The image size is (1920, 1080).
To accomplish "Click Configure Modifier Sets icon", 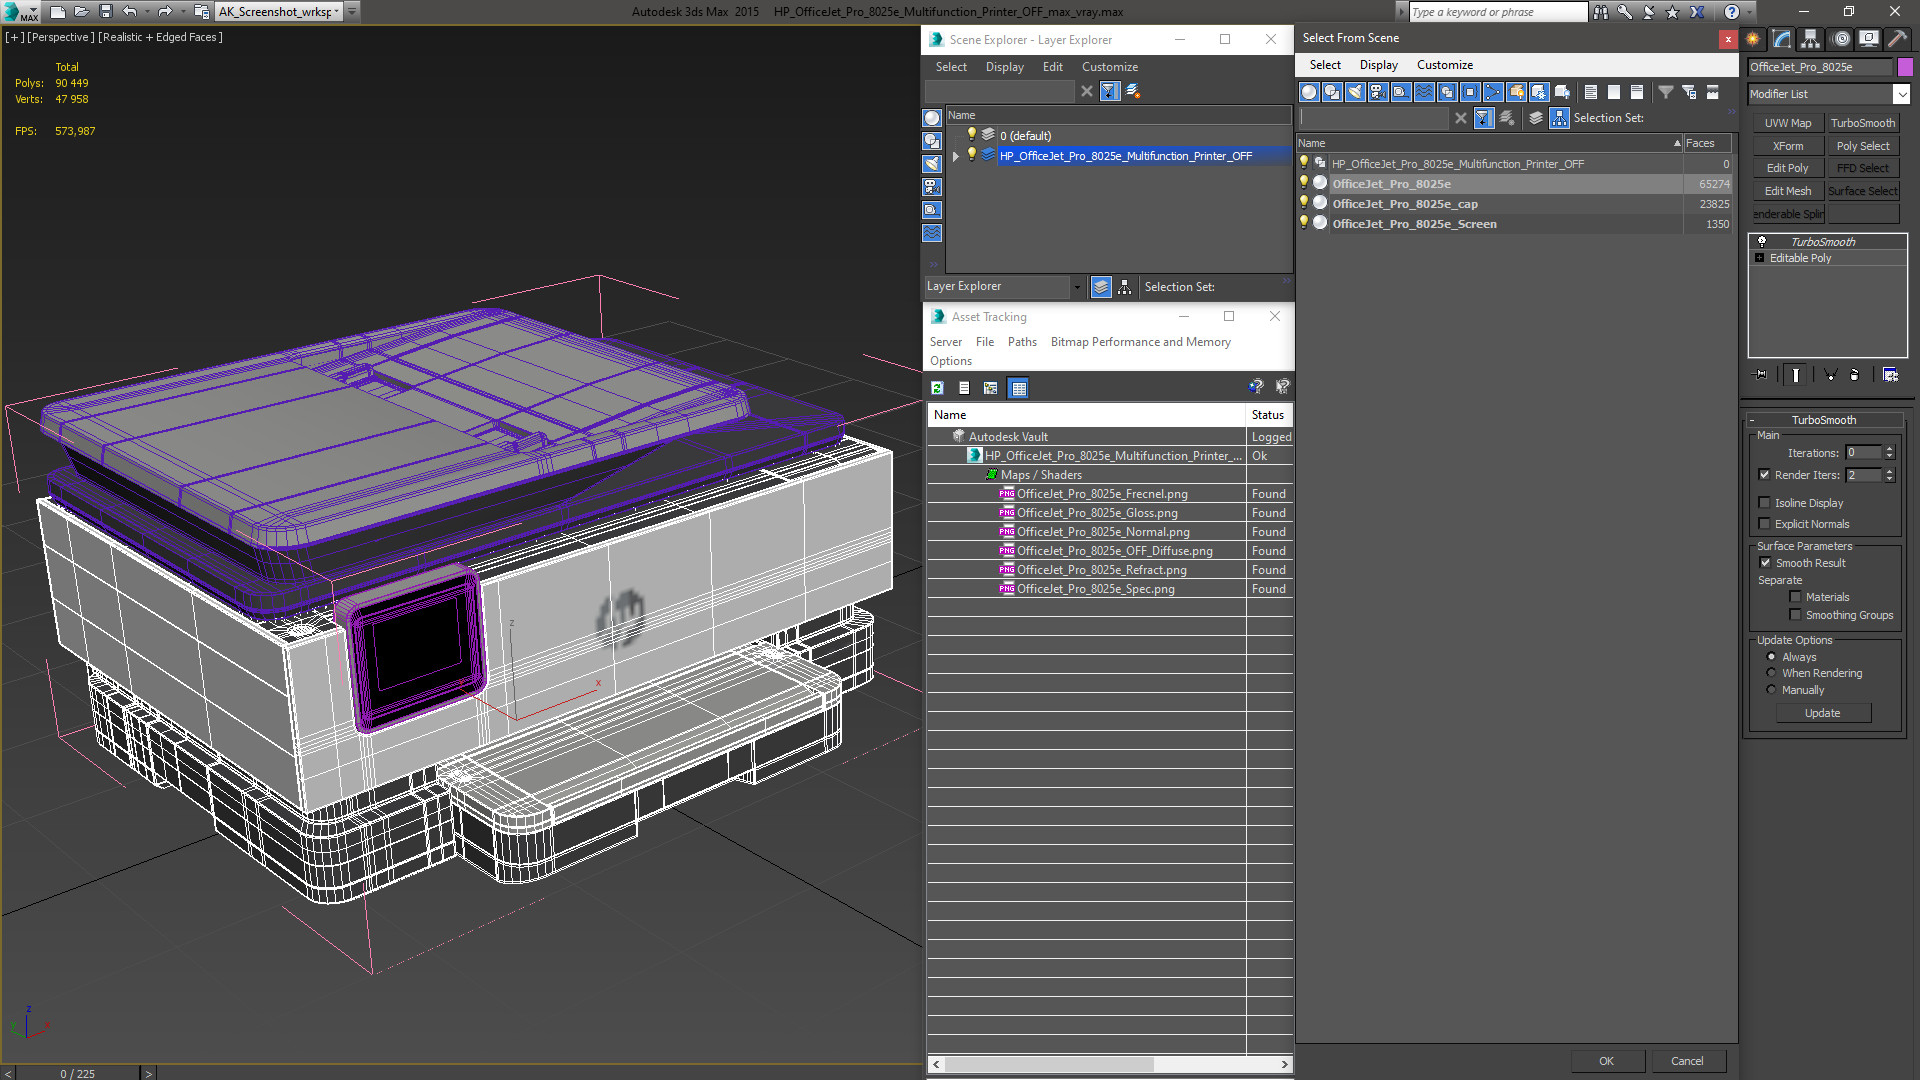I will 1890,375.
